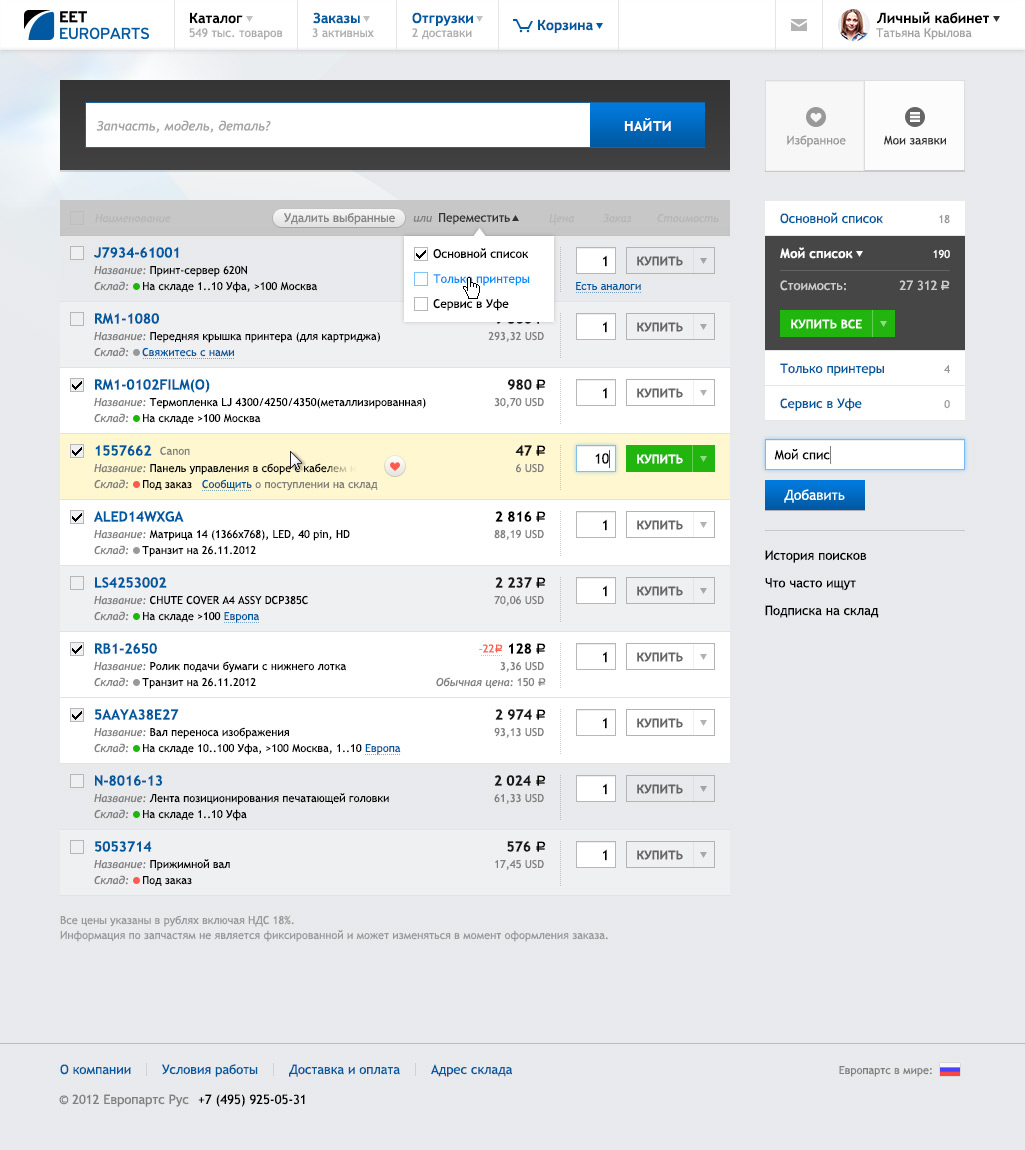The image size is (1025, 1150).
Task: Click heart icon on item 1557662
Action: (x=395, y=466)
